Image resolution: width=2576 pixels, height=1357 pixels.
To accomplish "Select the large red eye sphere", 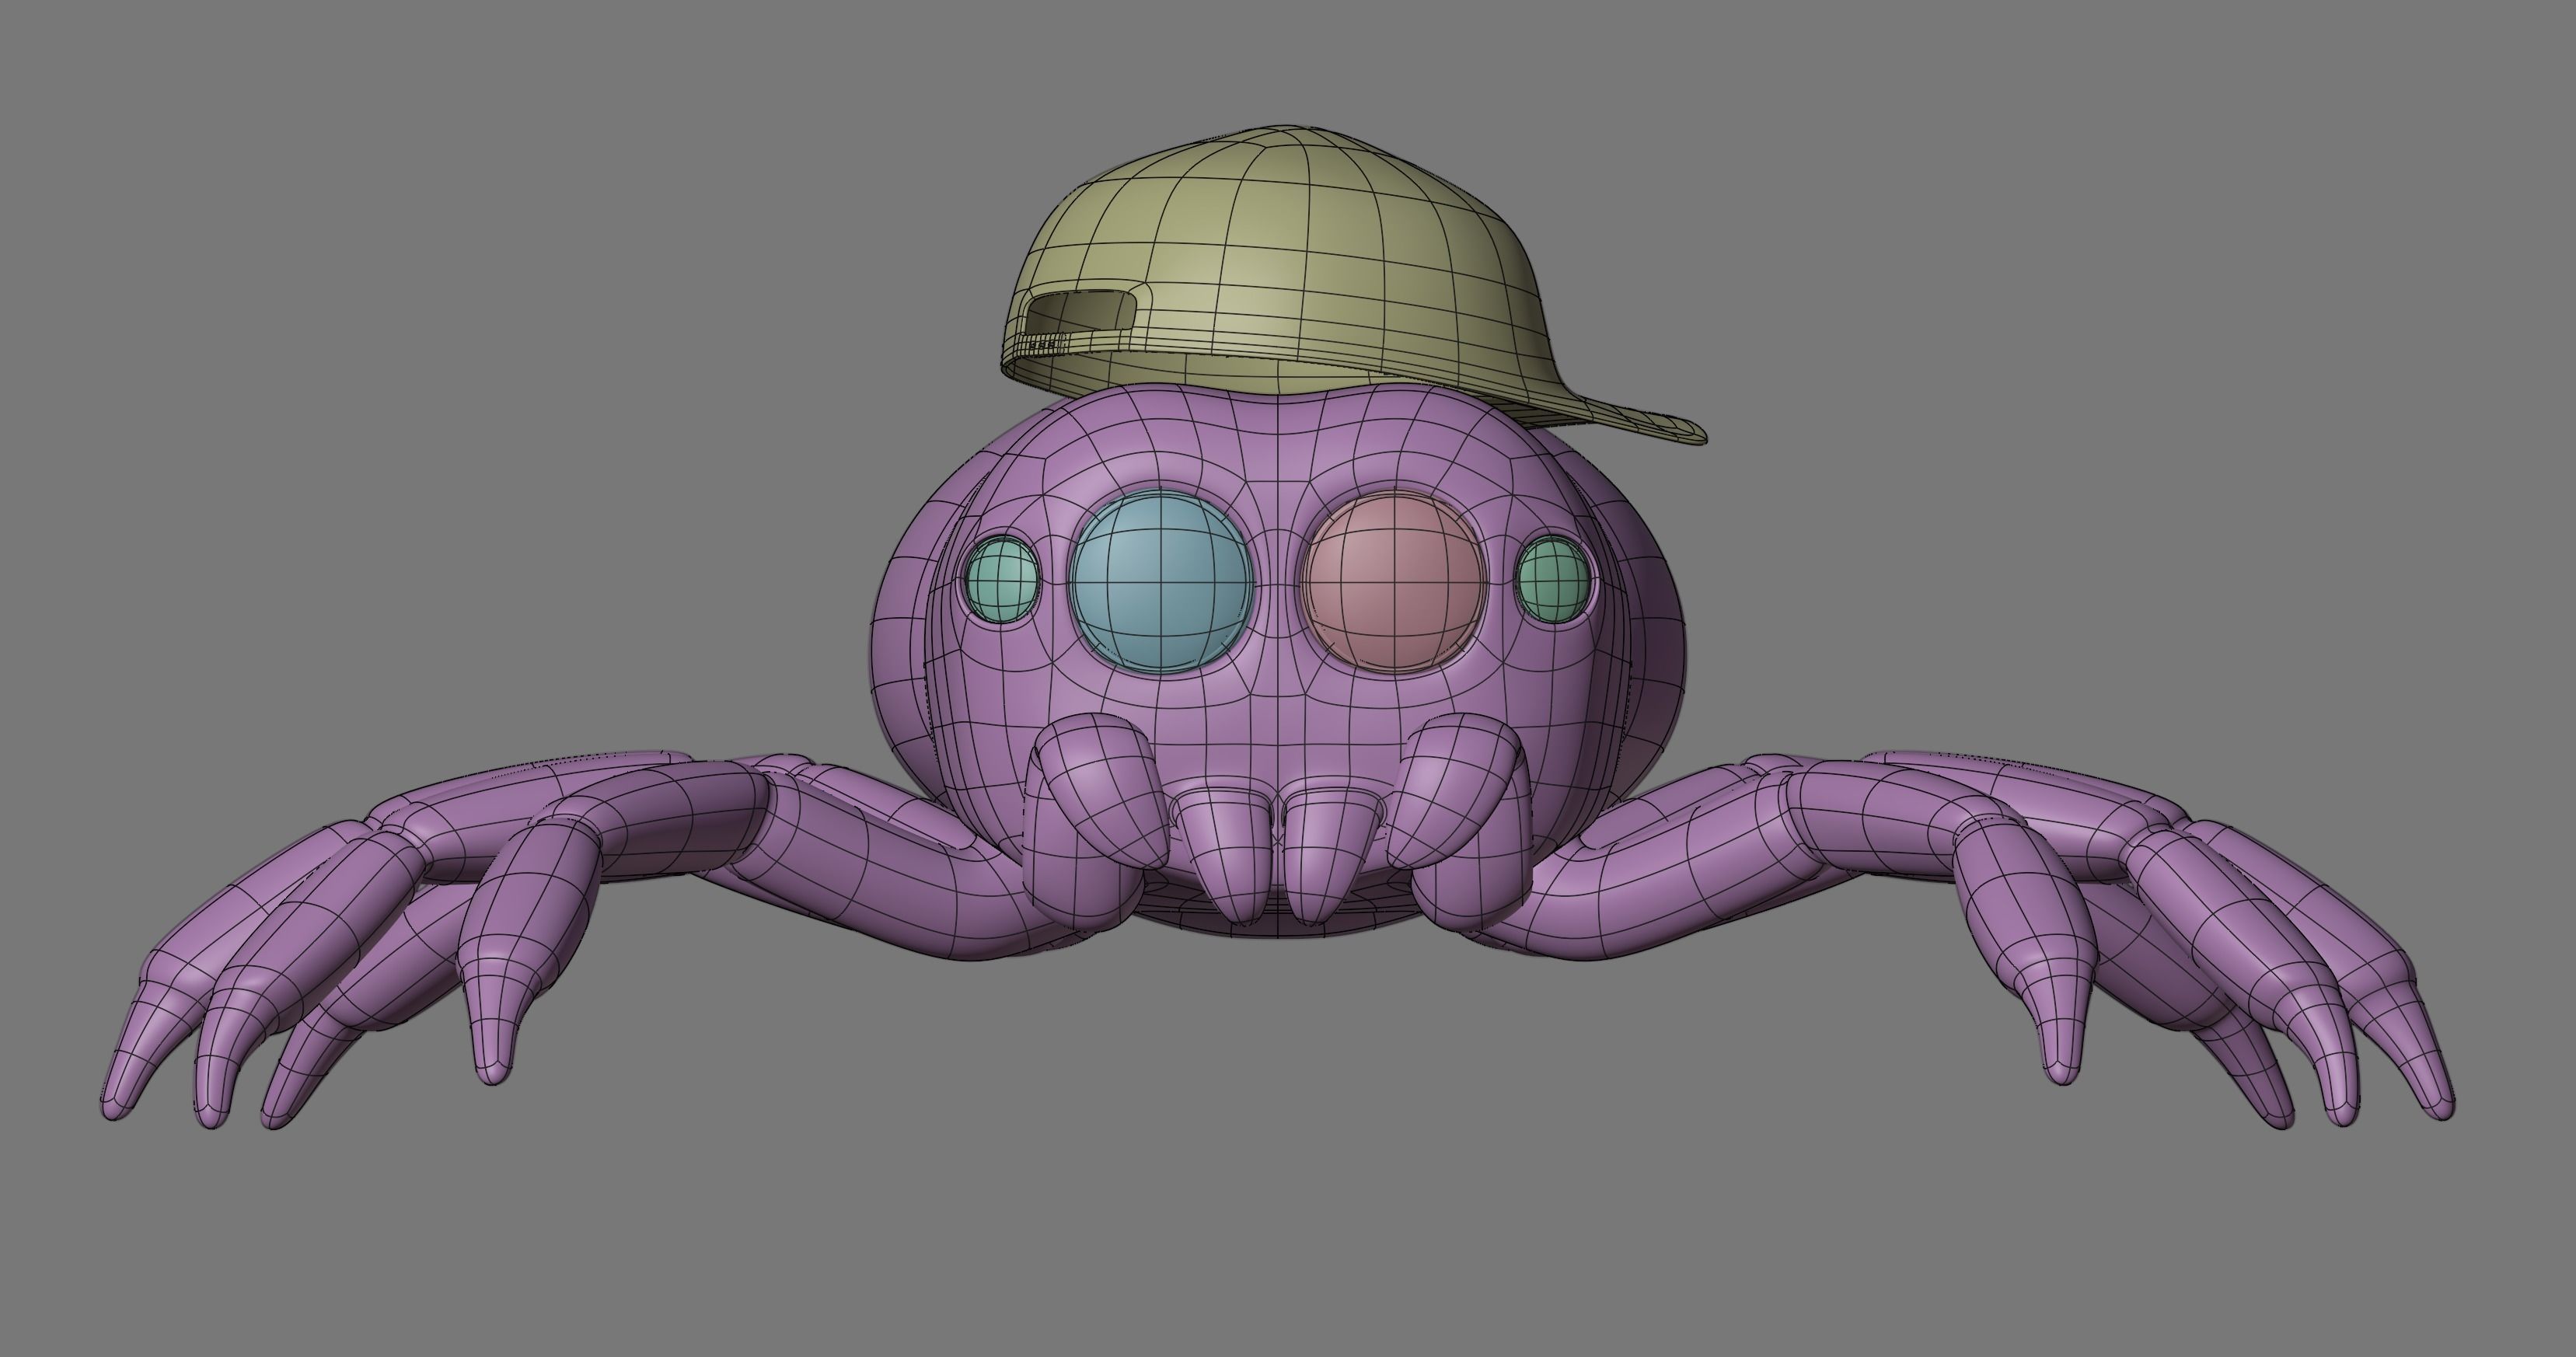I will point(1393,583).
